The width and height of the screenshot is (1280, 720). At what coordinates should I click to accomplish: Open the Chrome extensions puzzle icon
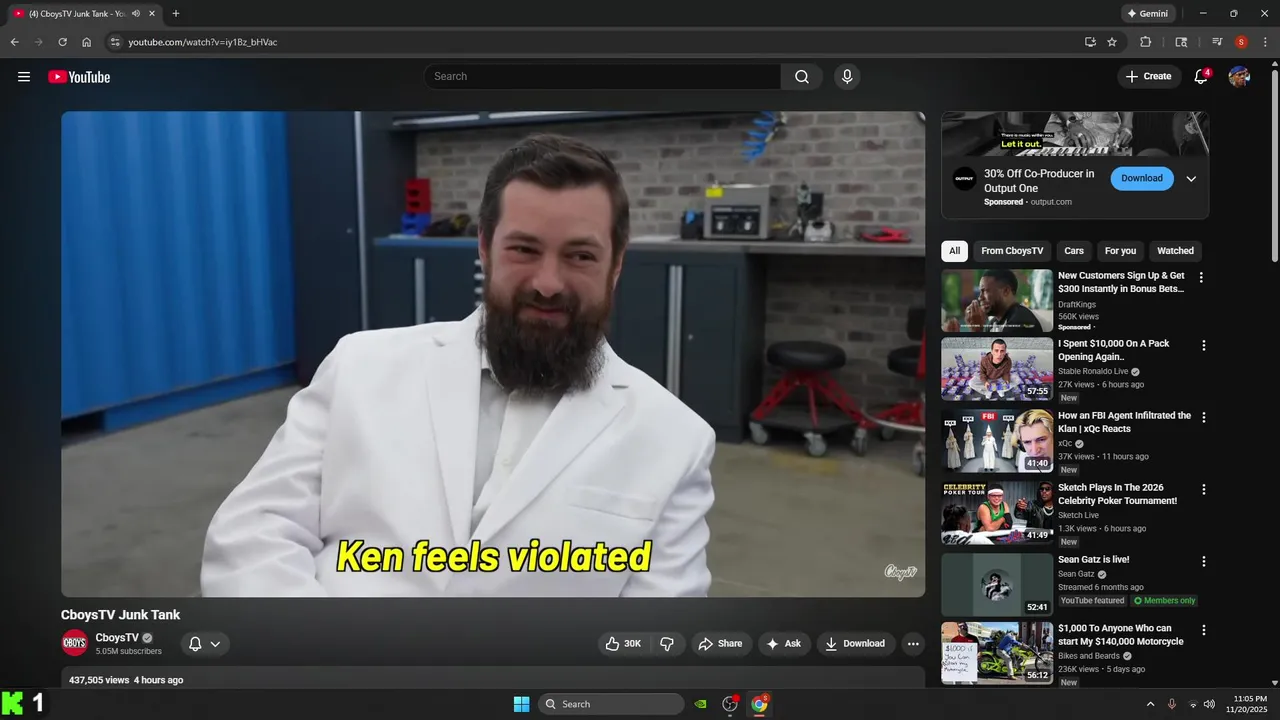[x=1146, y=42]
